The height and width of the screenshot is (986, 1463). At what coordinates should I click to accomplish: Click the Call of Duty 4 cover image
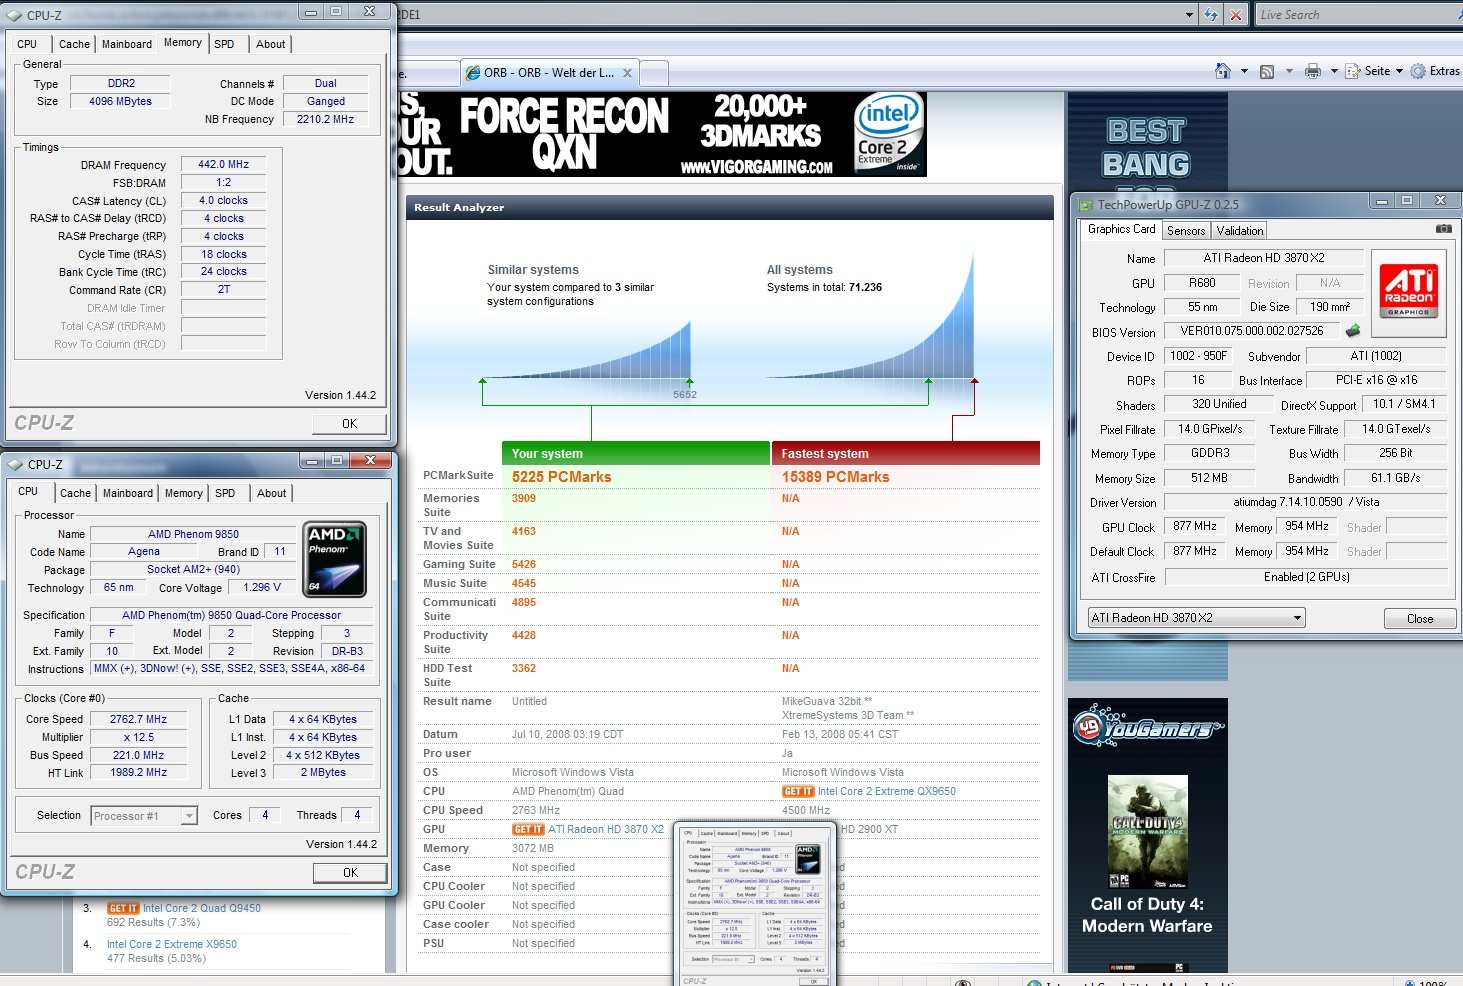[1148, 832]
